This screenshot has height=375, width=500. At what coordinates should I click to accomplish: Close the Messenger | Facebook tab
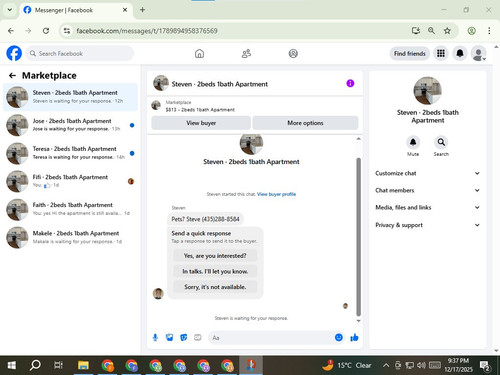125,10
